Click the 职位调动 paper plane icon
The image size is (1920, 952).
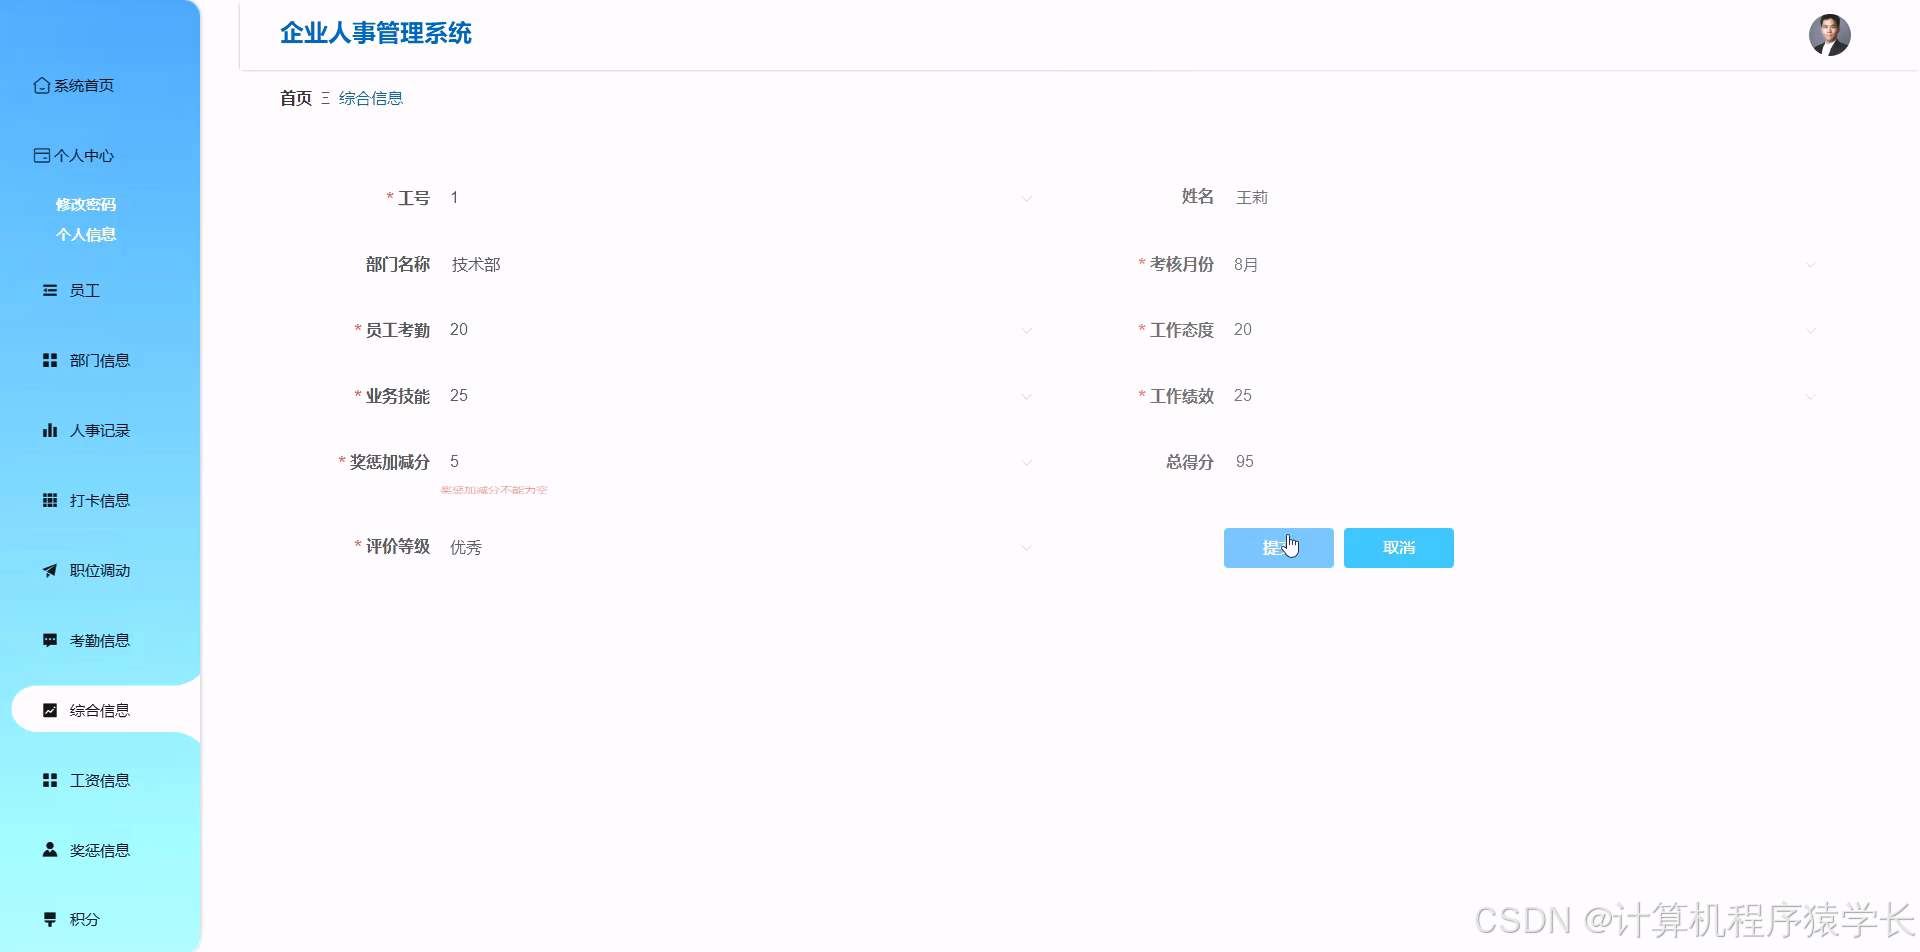pos(50,570)
